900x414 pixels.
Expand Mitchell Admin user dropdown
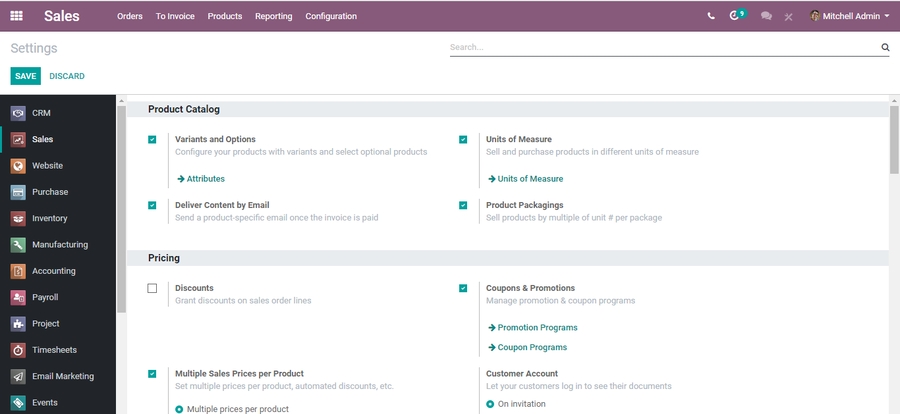point(849,16)
